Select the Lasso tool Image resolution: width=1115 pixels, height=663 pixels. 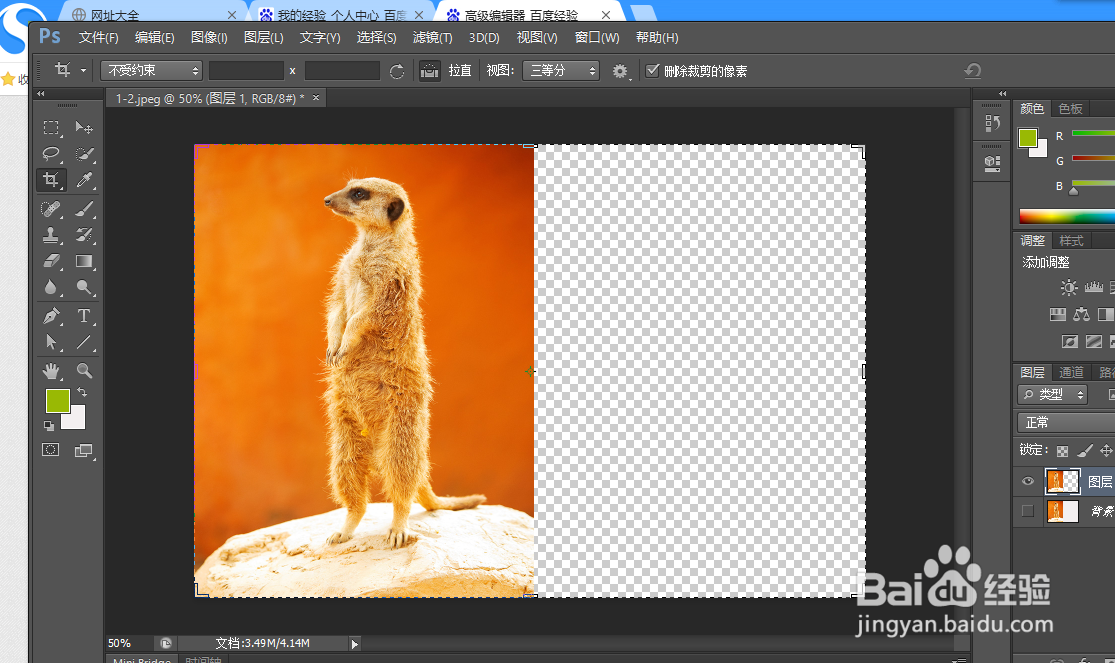point(50,154)
